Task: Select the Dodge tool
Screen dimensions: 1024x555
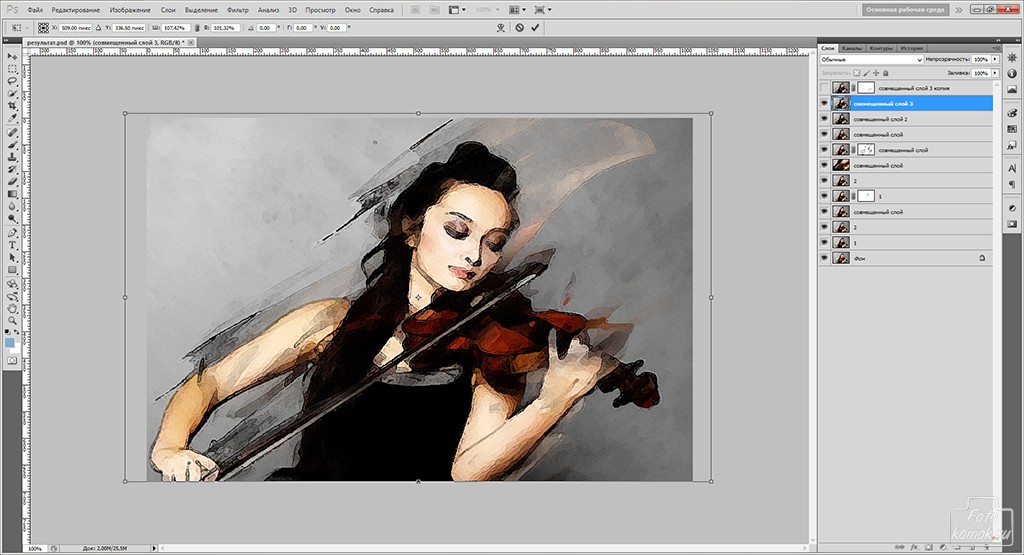Action: click(x=12, y=219)
